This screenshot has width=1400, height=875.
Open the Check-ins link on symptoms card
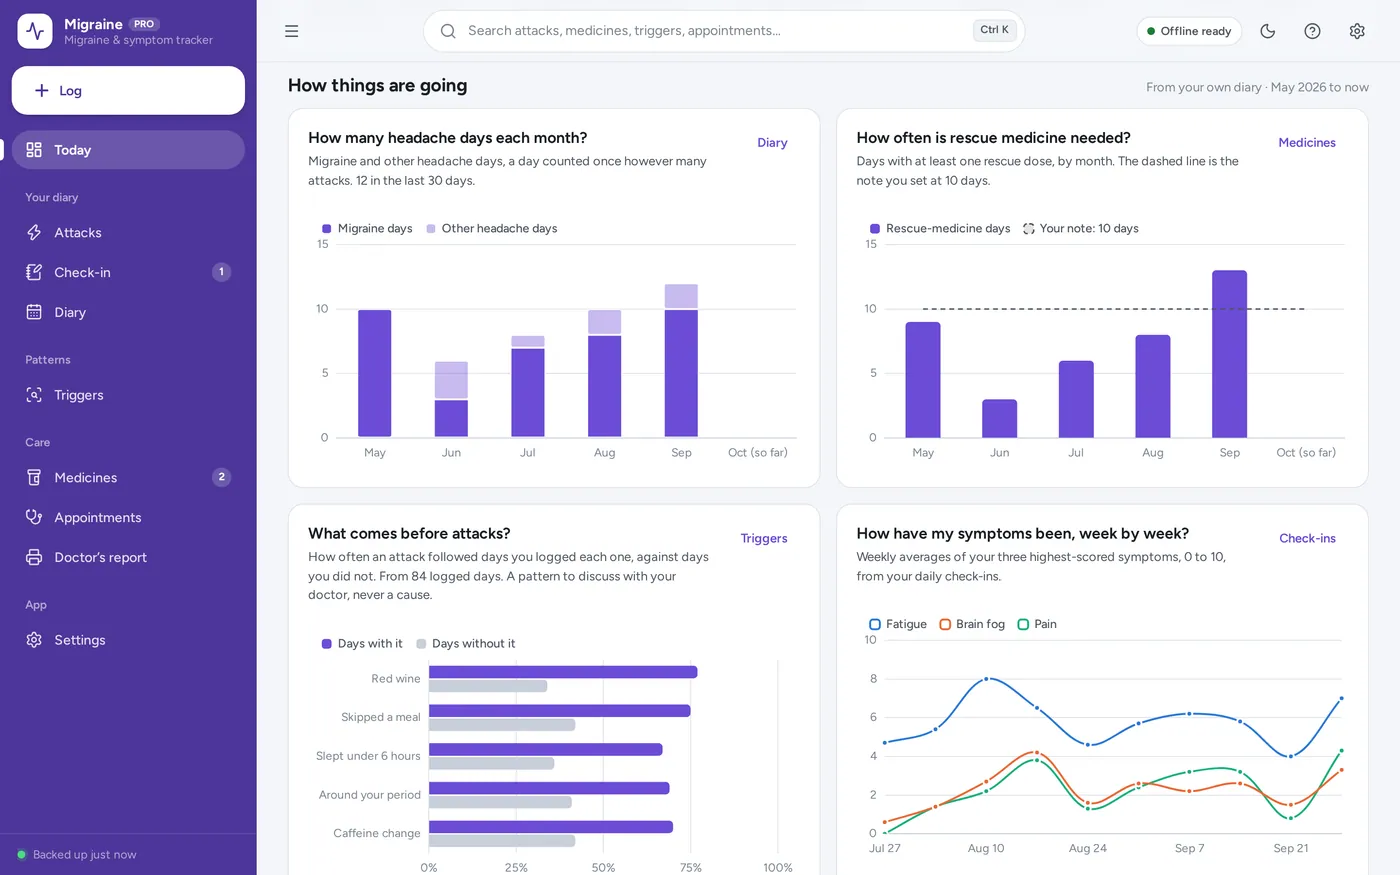coord(1307,539)
